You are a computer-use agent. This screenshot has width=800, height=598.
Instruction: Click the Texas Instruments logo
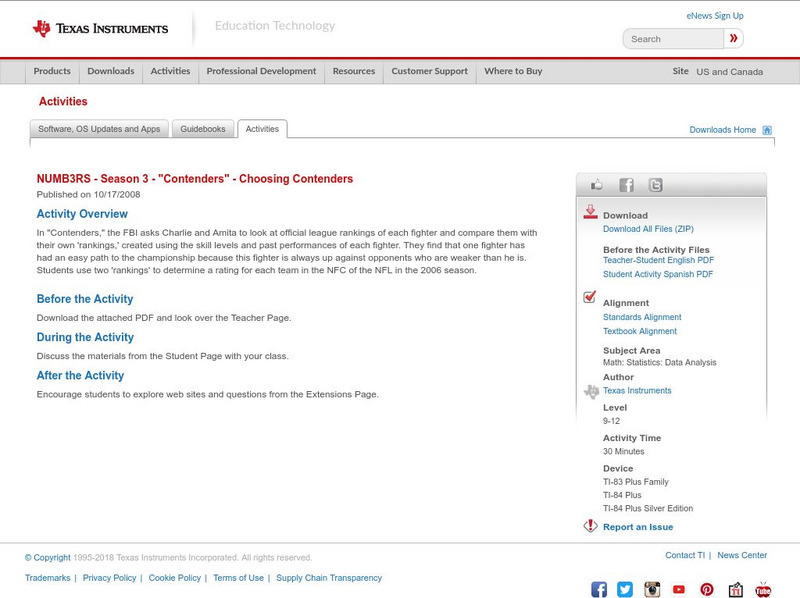tap(100, 29)
